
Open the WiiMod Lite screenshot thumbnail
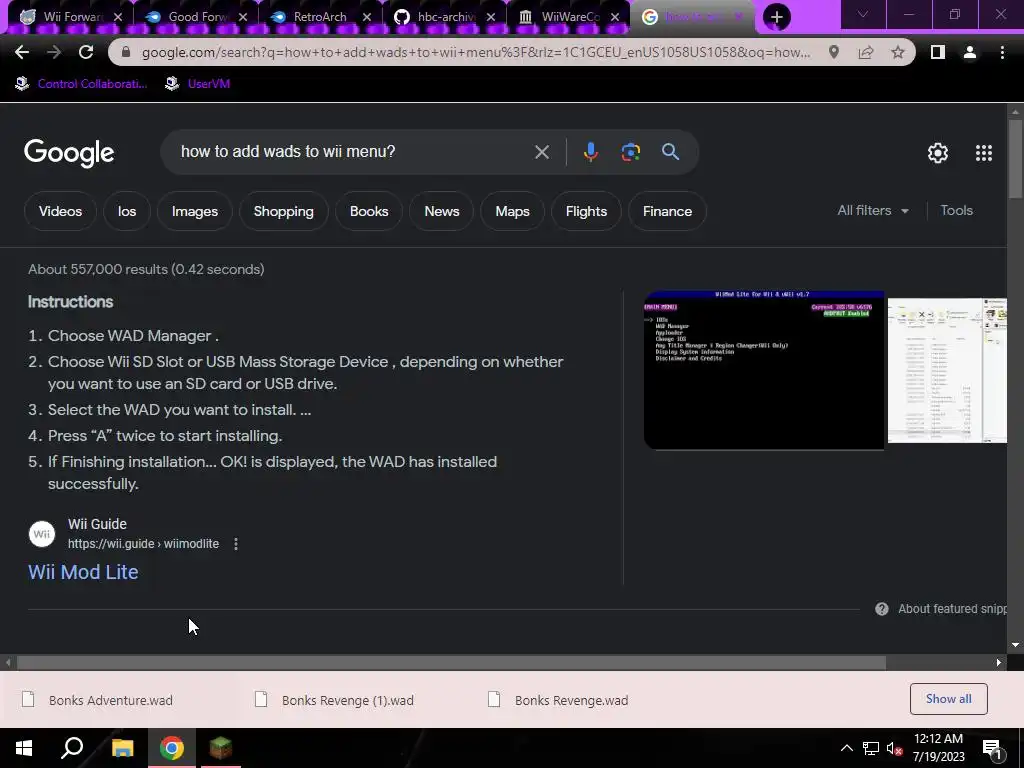(x=763, y=370)
